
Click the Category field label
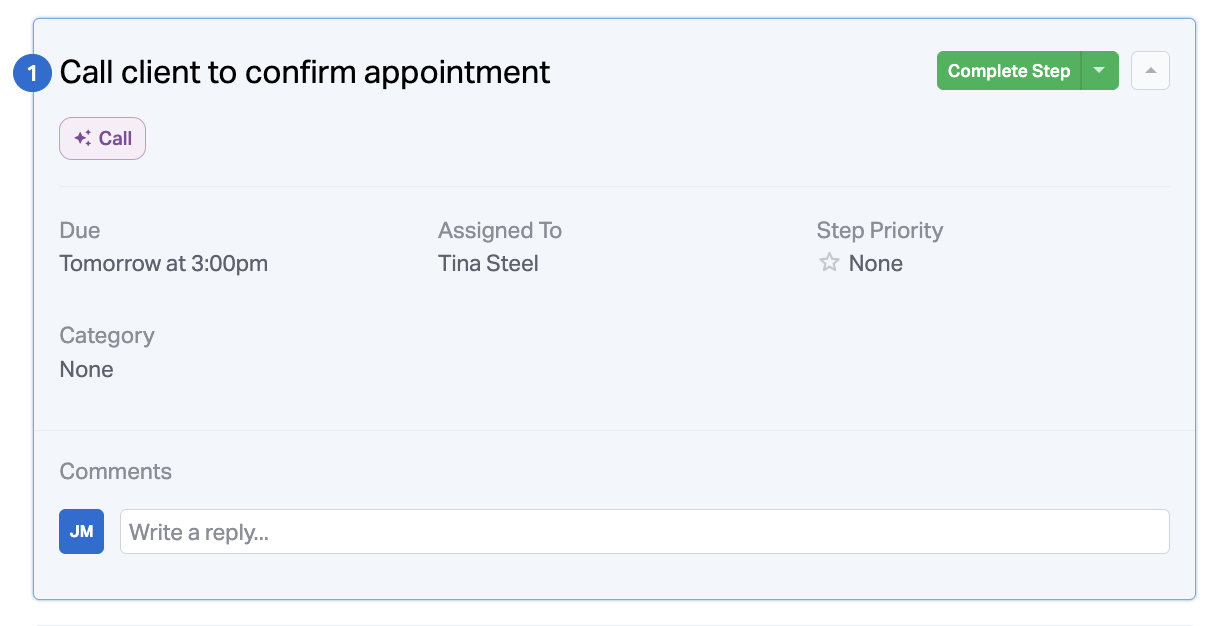pyautogui.click(x=107, y=336)
